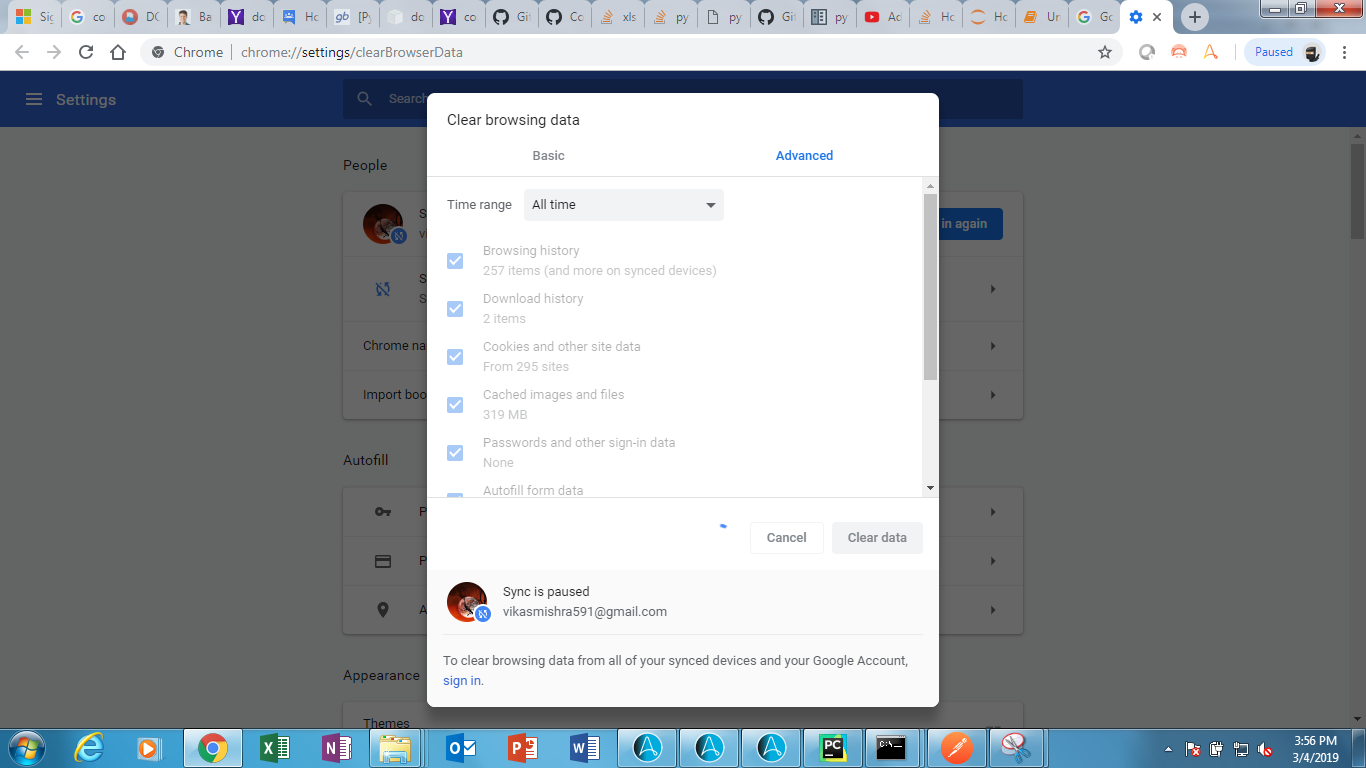Select the Advanced tab
1366x768 pixels.
(x=804, y=156)
